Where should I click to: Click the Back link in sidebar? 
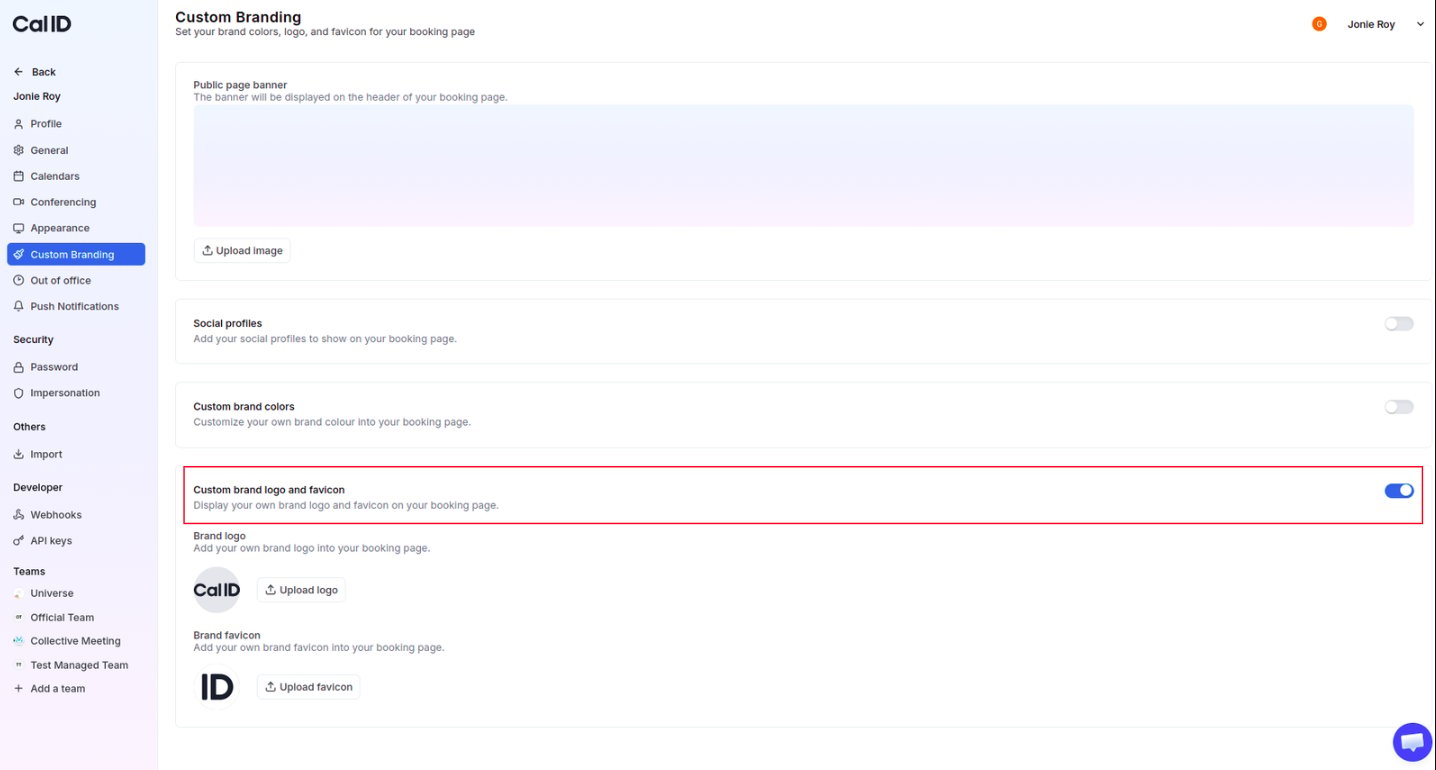pos(35,72)
